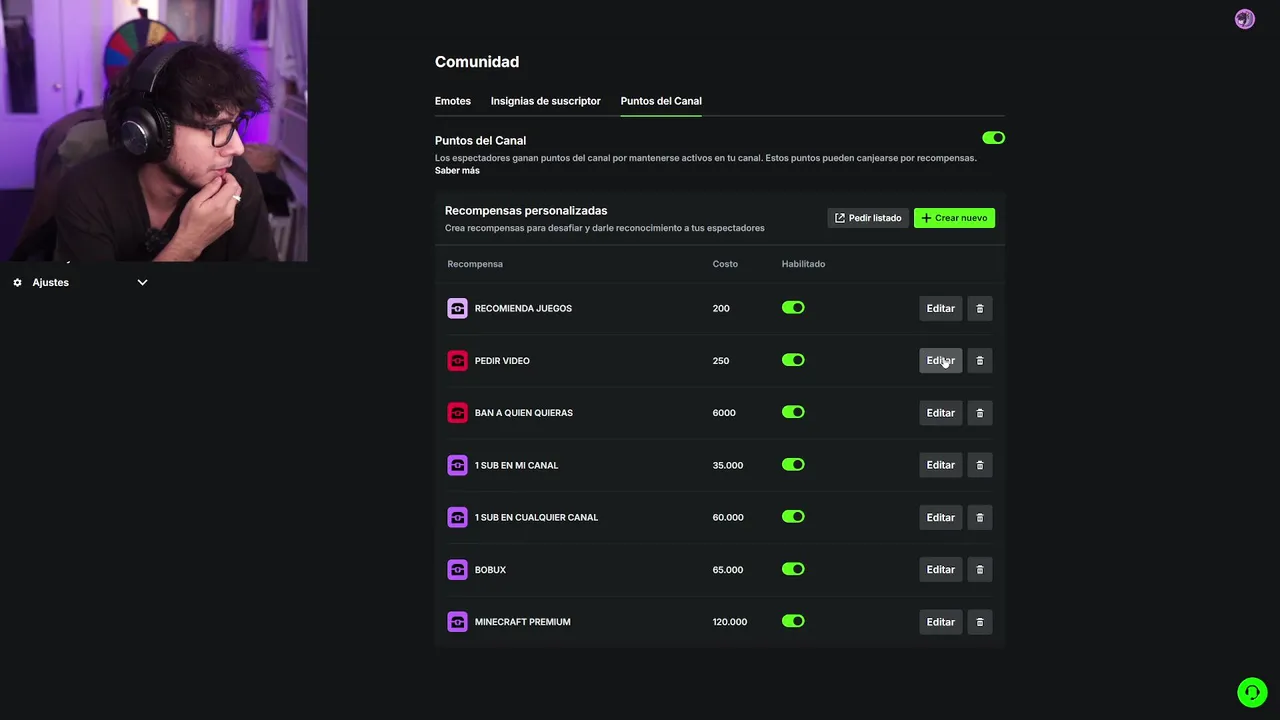Viewport: 1280px width, 720px height.
Task: Click the Comunidad page heading
Action: click(477, 62)
